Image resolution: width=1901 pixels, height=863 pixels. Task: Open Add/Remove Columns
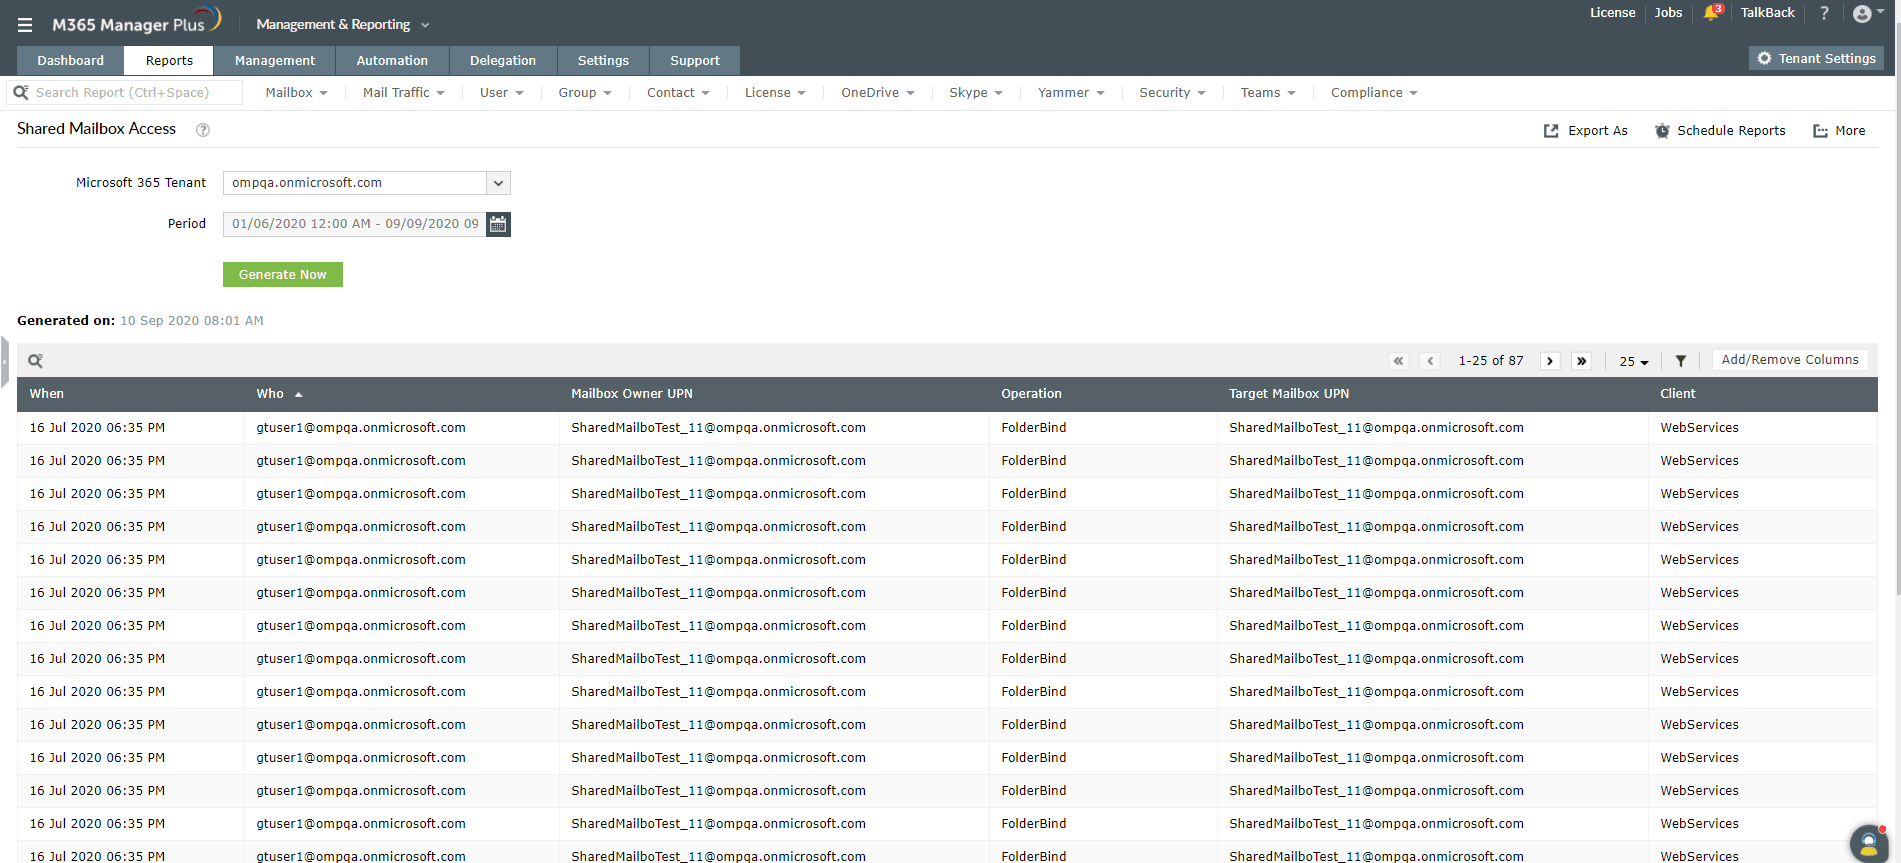point(1789,360)
